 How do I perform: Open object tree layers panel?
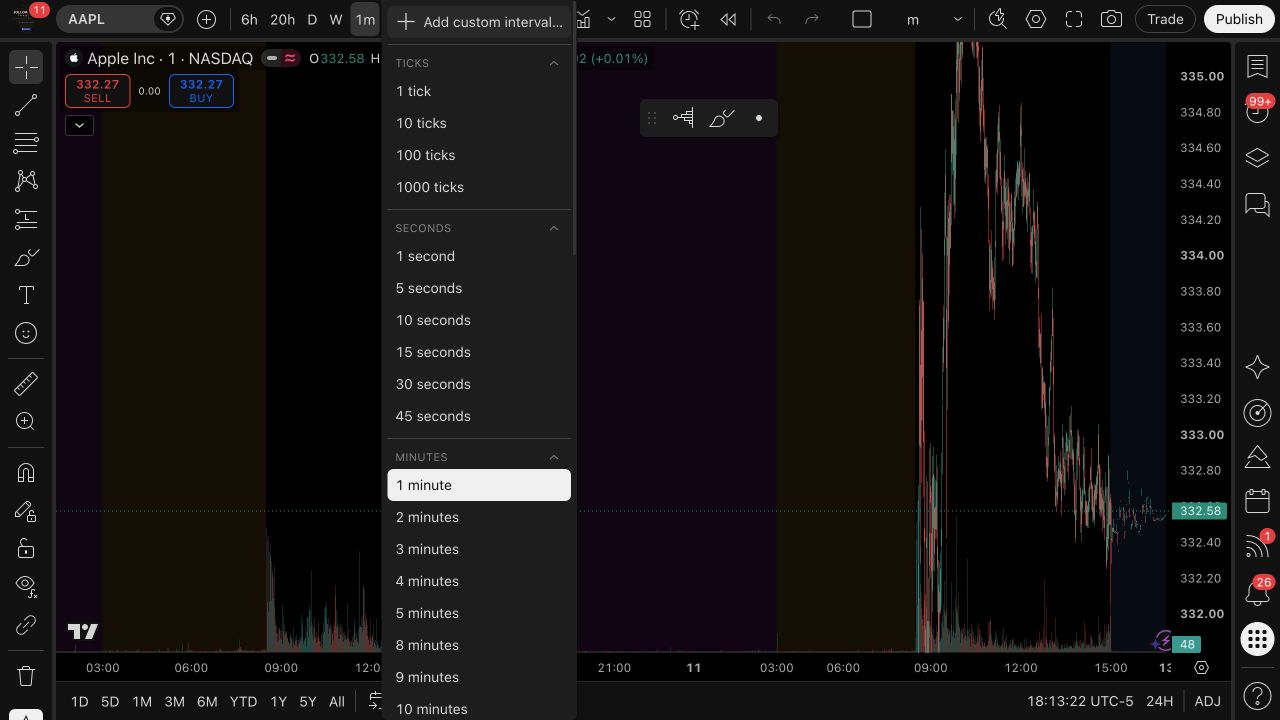tap(1257, 158)
